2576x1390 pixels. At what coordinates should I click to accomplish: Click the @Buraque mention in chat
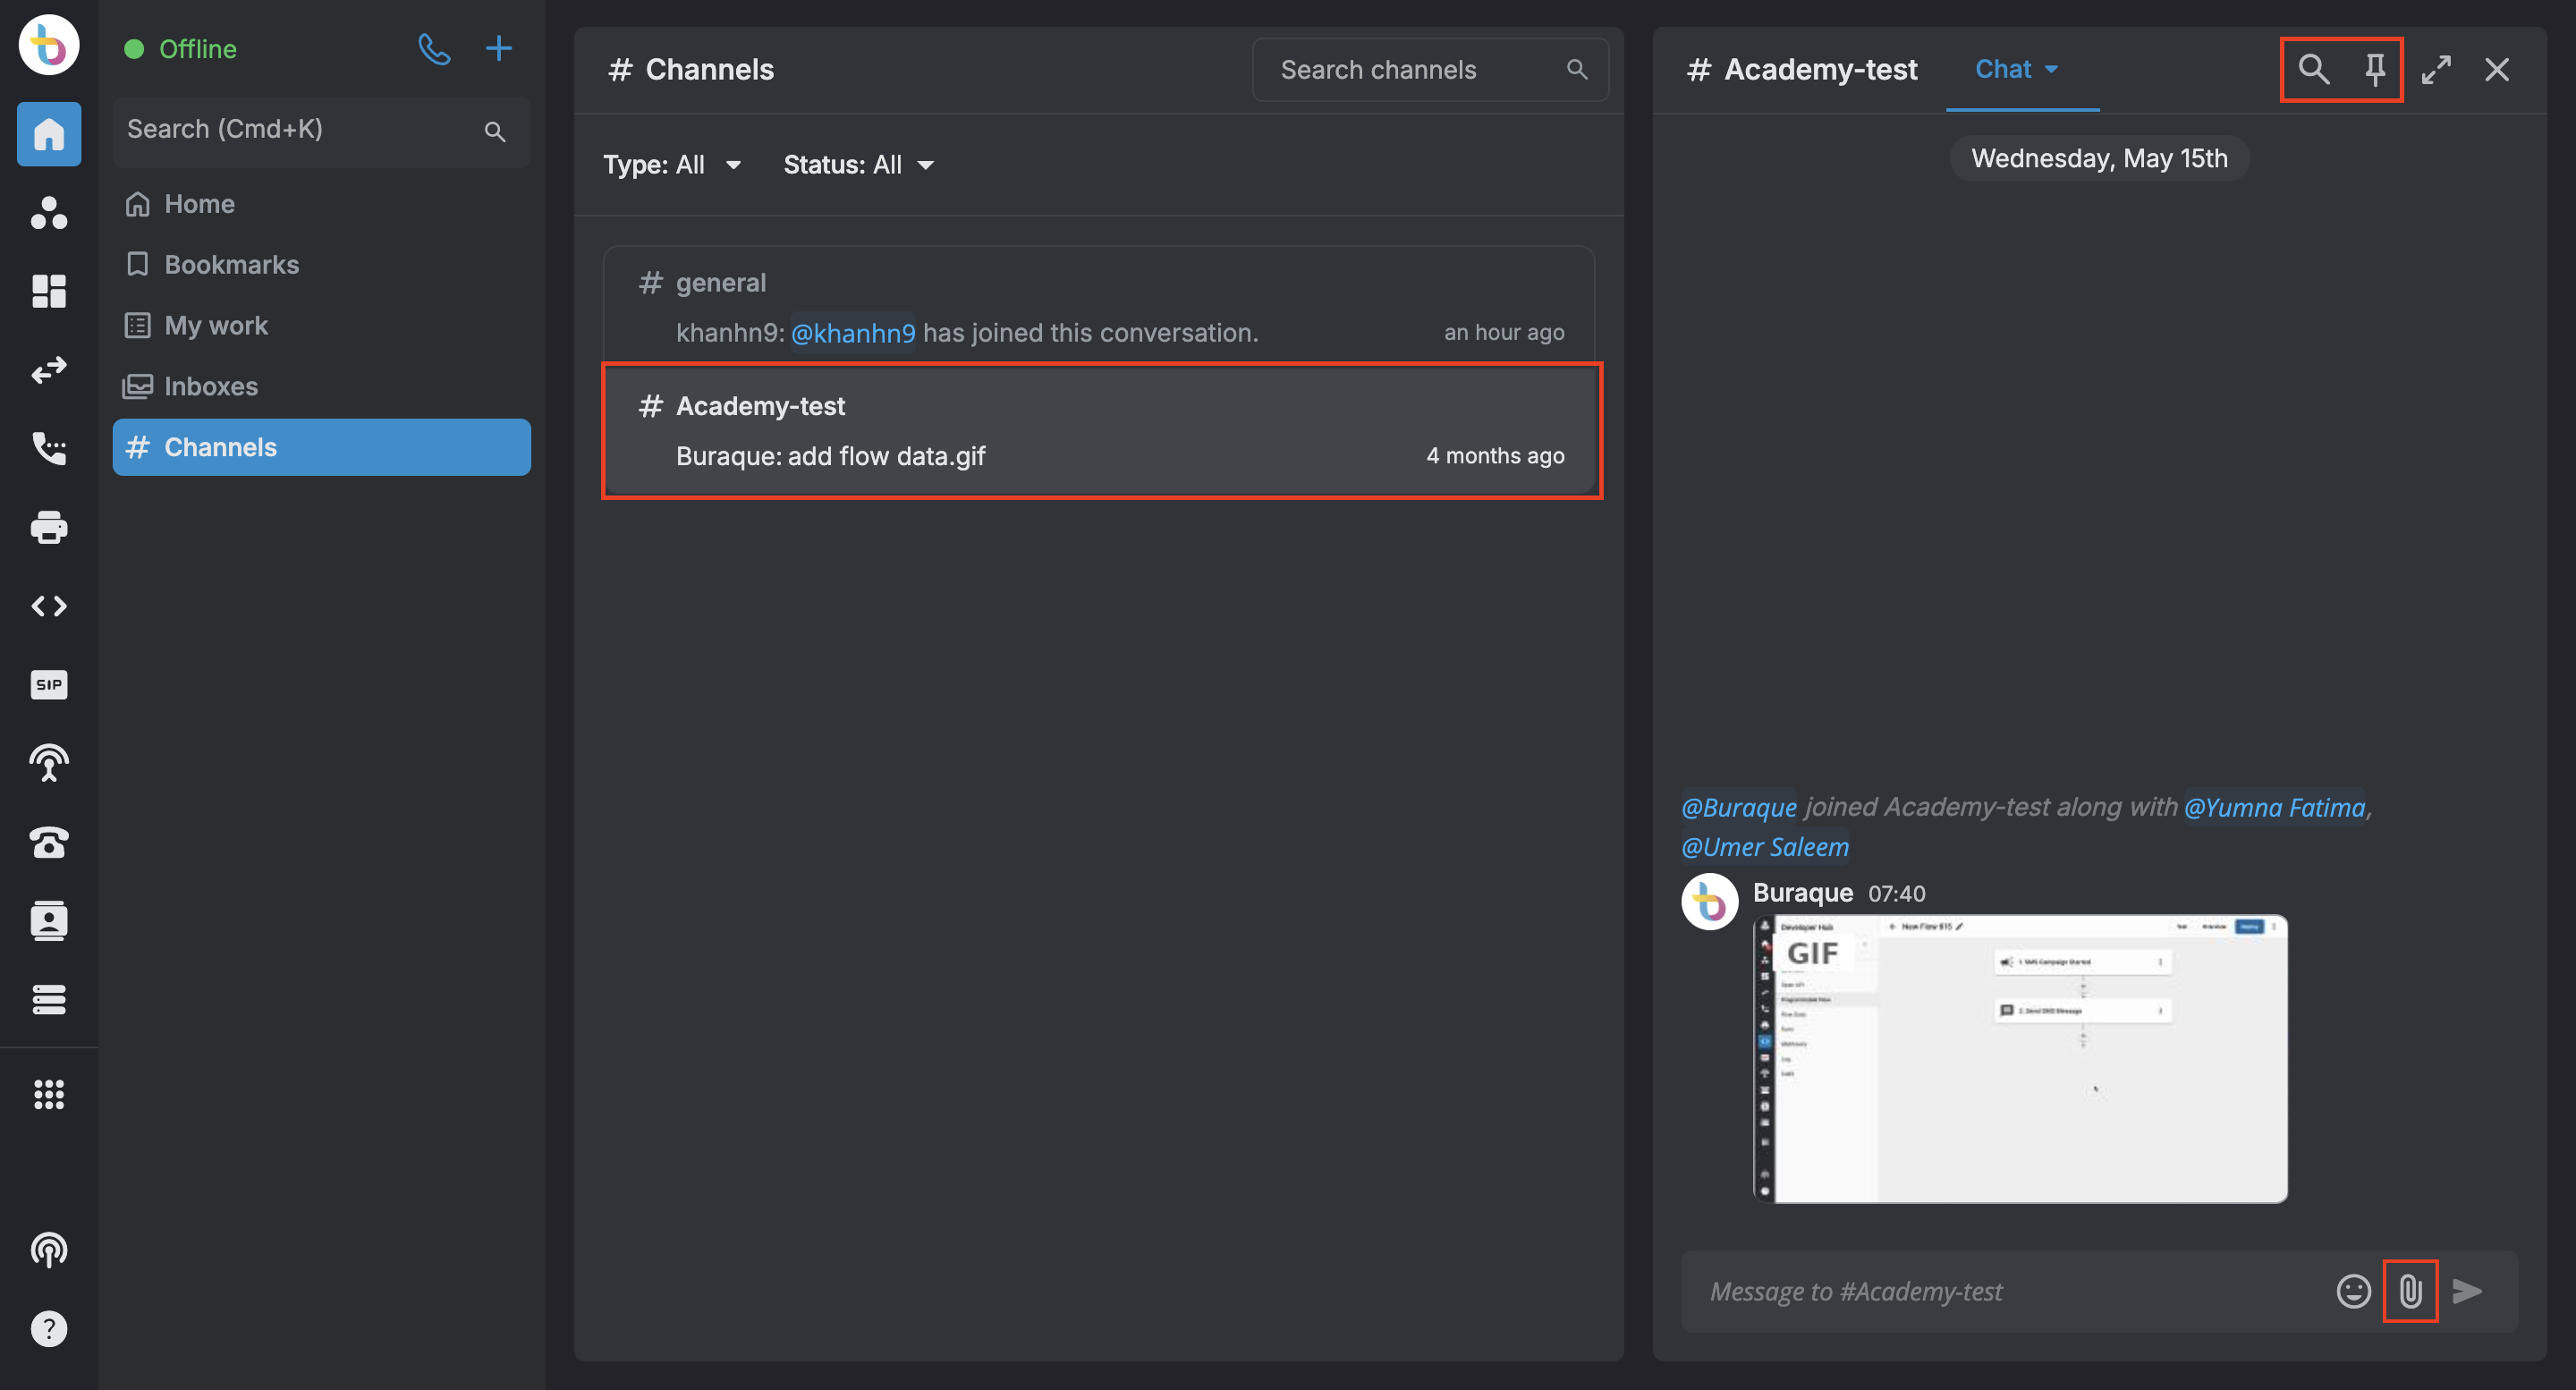point(1739,807)
